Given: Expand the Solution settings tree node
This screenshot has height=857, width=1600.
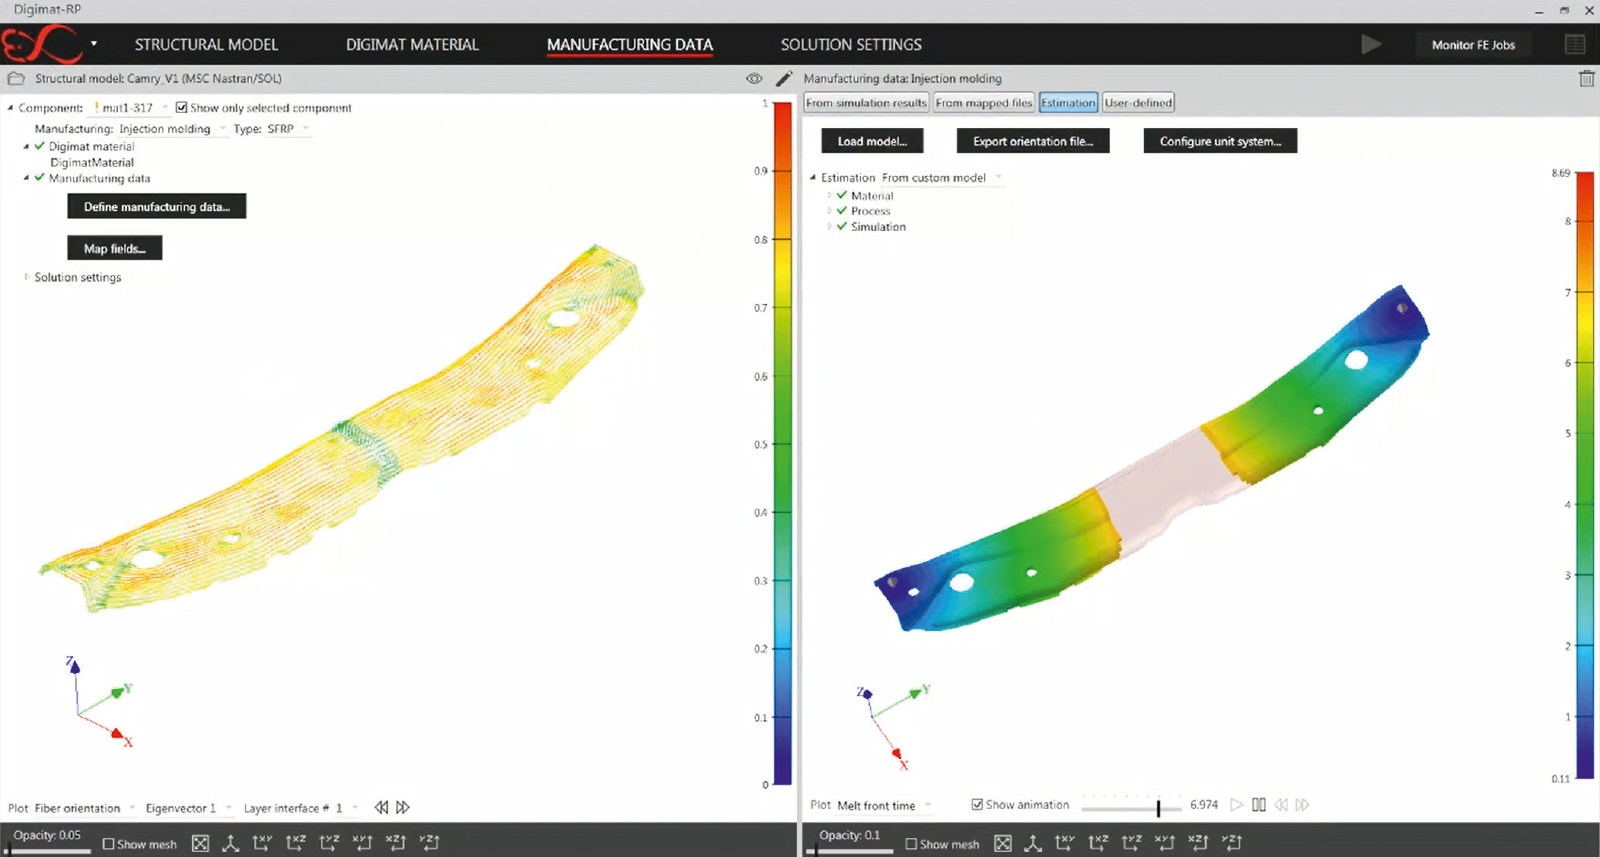Looking at the screenshot, I should (x=26, y=277).
